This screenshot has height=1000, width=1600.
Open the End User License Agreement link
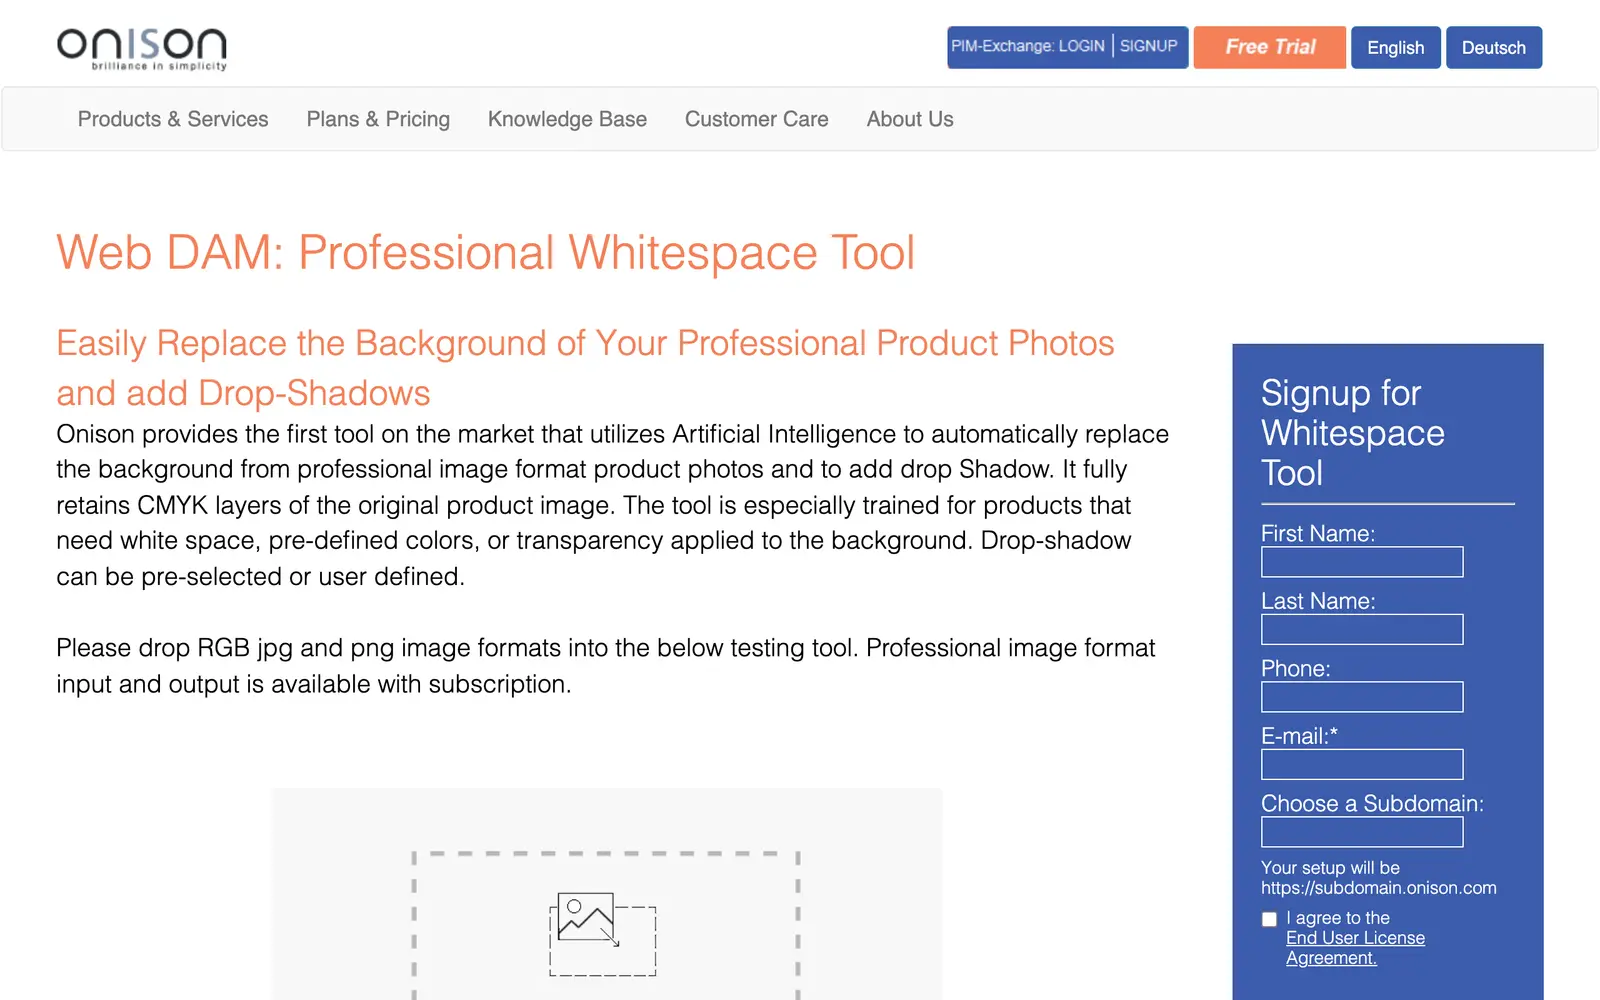click(1355, 948)
